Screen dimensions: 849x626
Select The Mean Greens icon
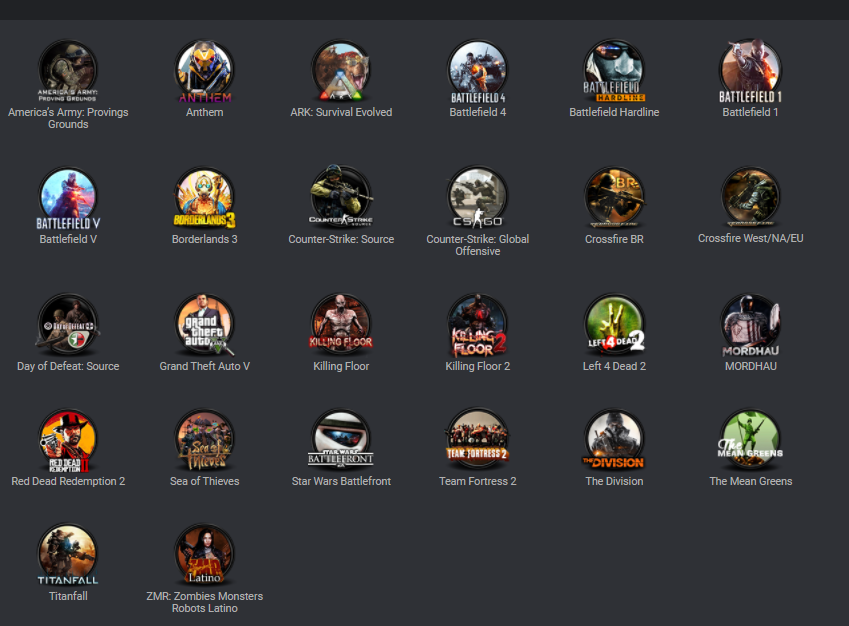click(750, 440)
